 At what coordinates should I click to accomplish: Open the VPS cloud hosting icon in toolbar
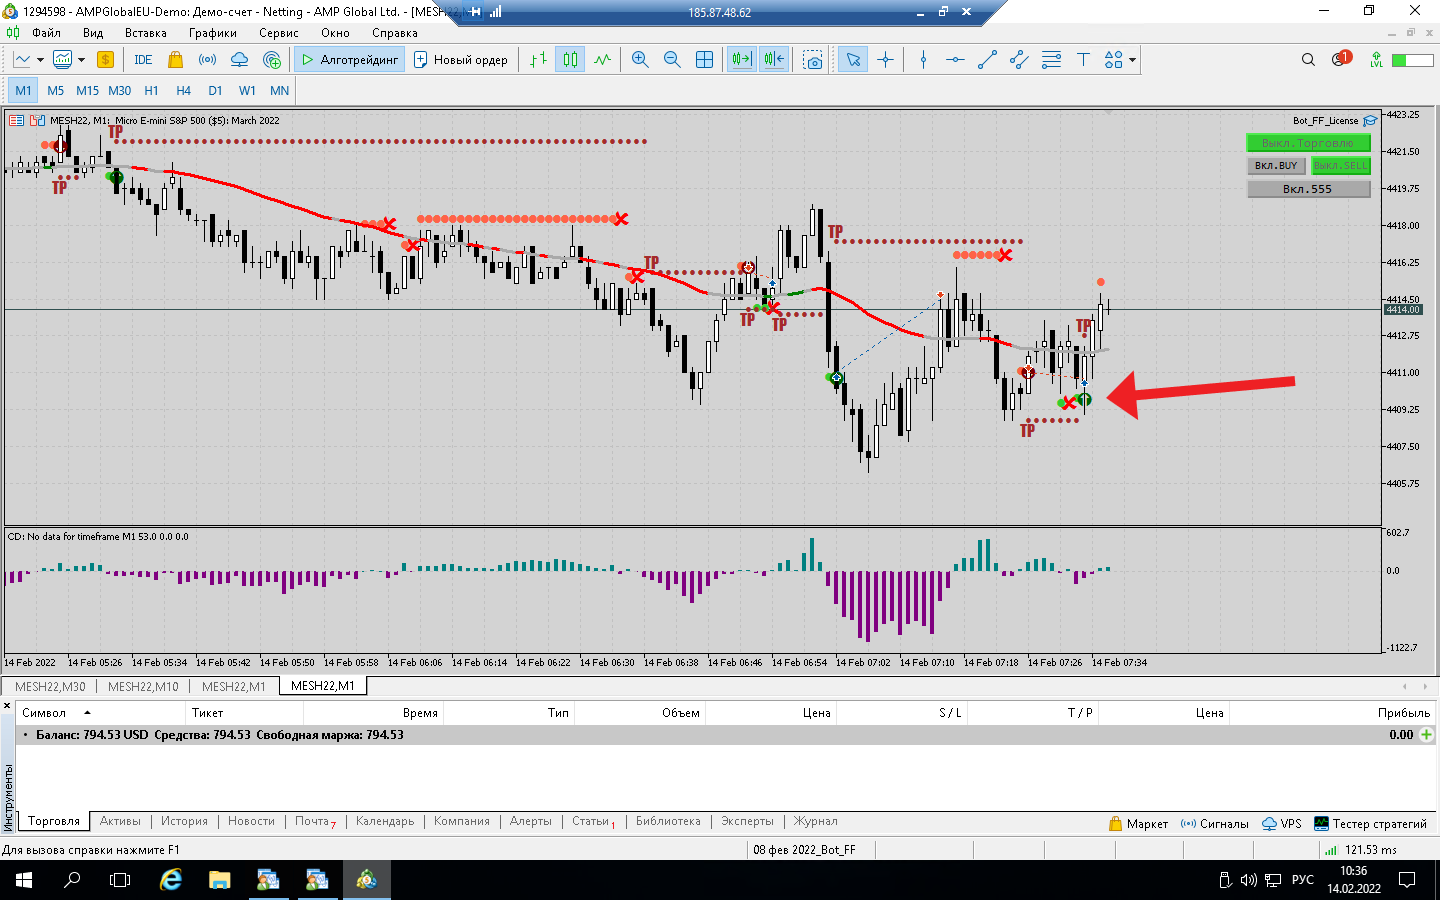click(x=239, y=60)
